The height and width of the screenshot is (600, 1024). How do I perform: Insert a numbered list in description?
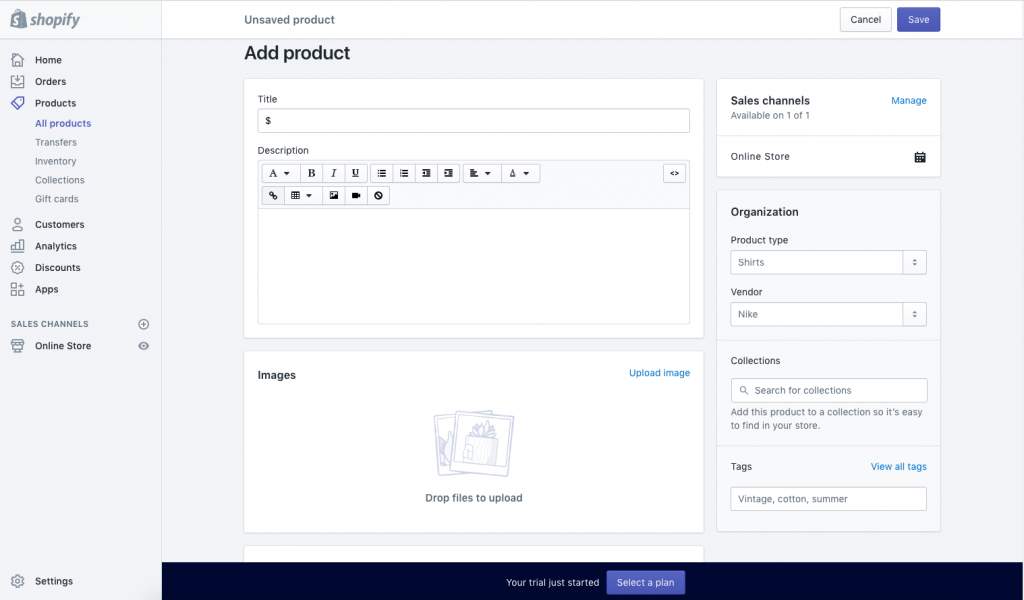[404, 173]
